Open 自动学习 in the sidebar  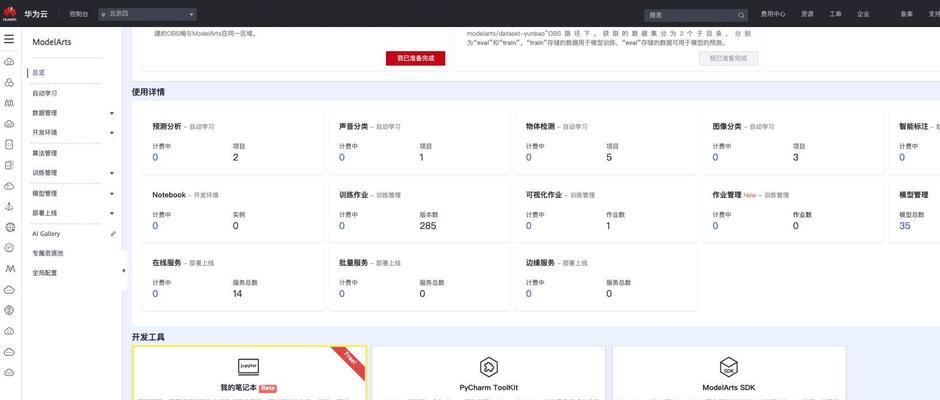45,94
